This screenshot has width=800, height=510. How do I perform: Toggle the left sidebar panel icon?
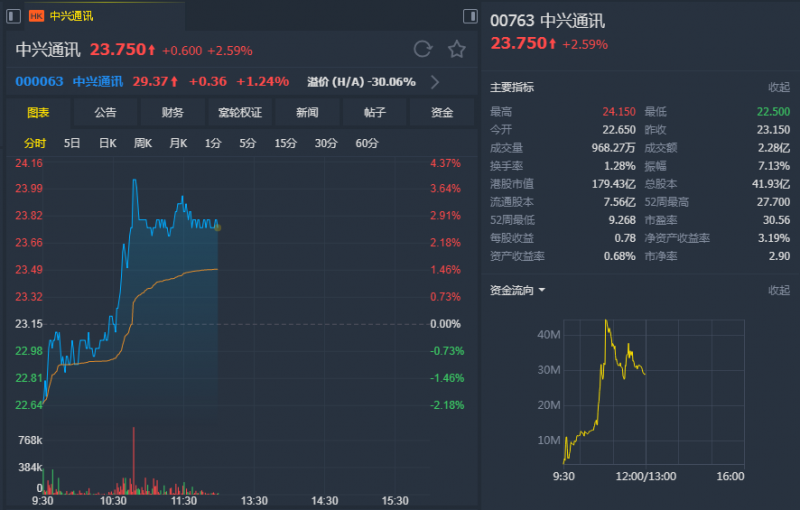pos(13,16)
